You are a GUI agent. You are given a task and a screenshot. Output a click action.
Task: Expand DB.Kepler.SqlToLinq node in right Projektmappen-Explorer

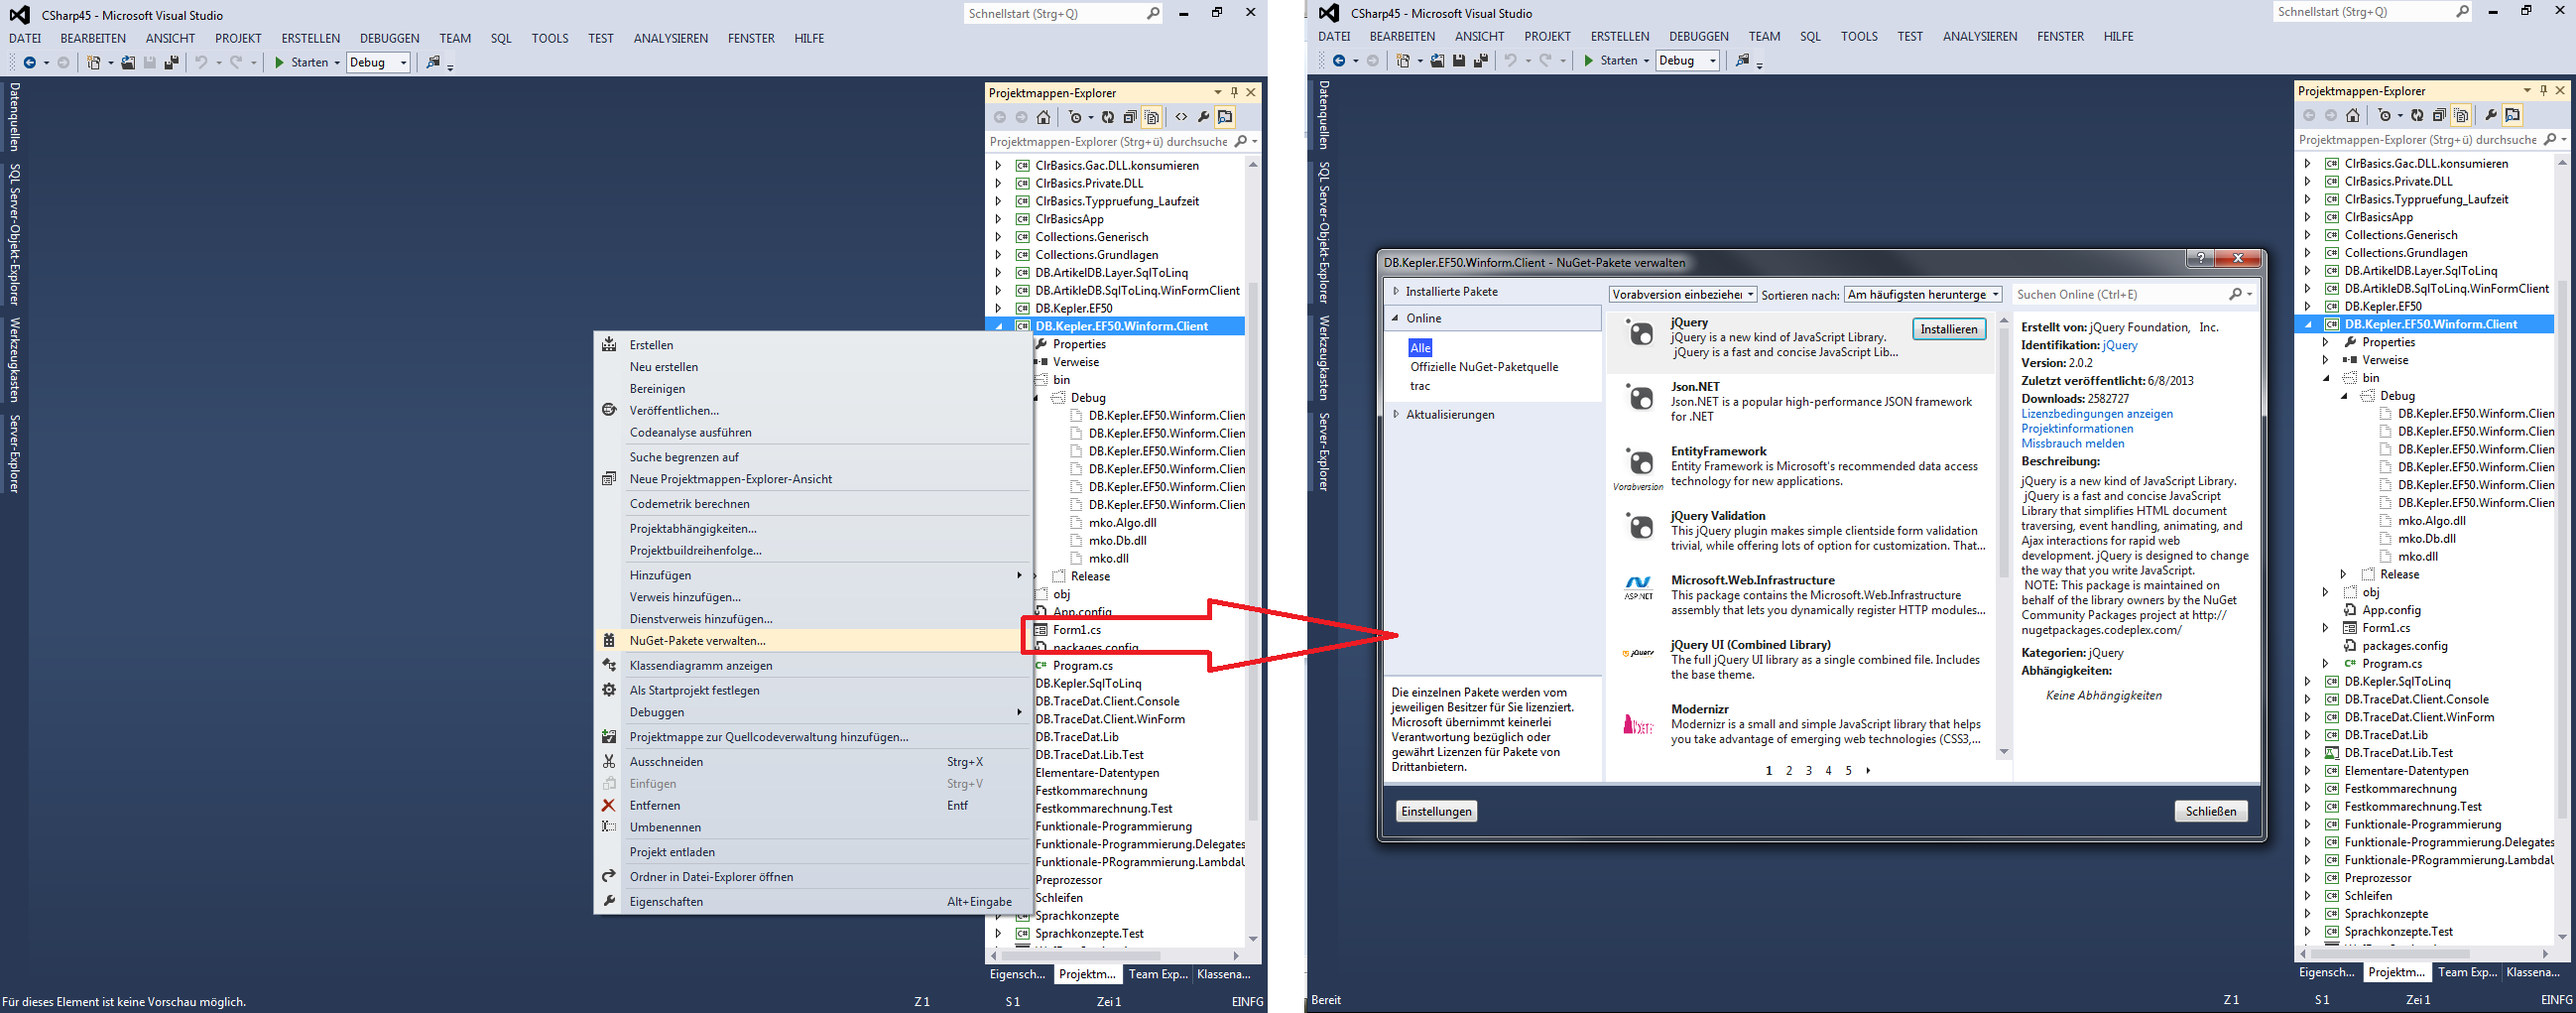(x=2307, y=681)
